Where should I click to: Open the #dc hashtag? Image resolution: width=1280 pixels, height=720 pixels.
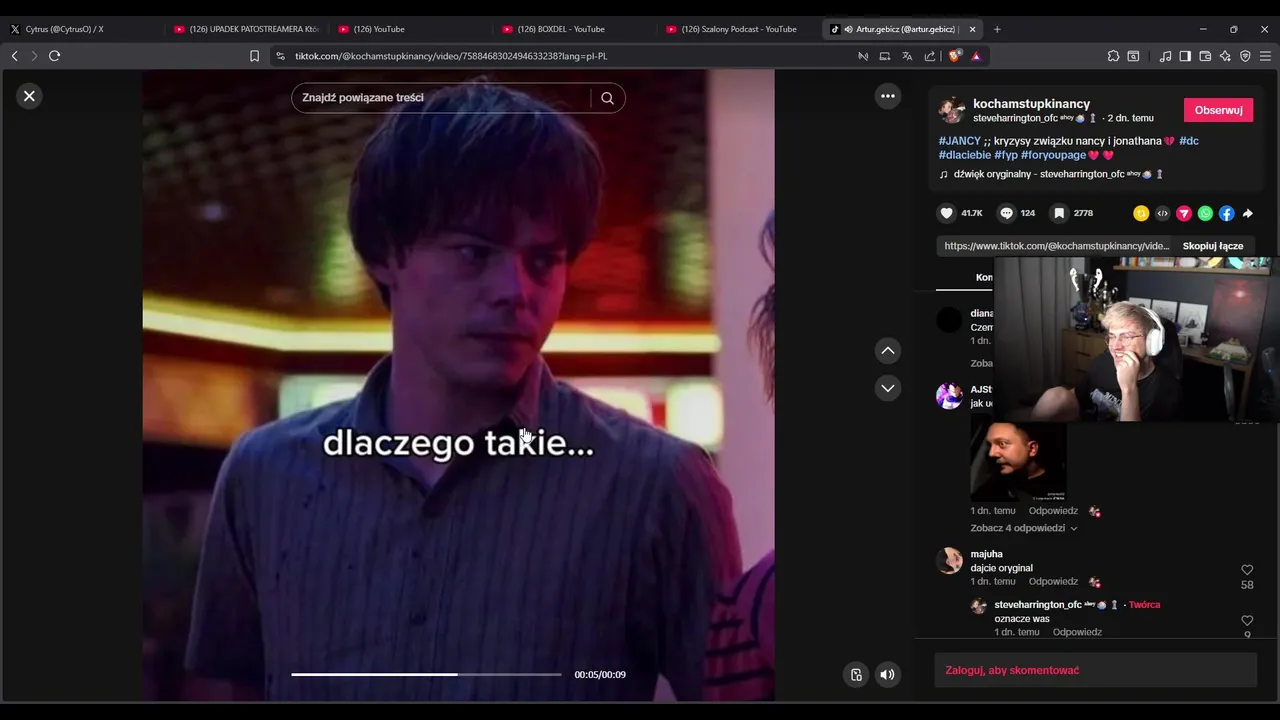[x=1189, y=141]
